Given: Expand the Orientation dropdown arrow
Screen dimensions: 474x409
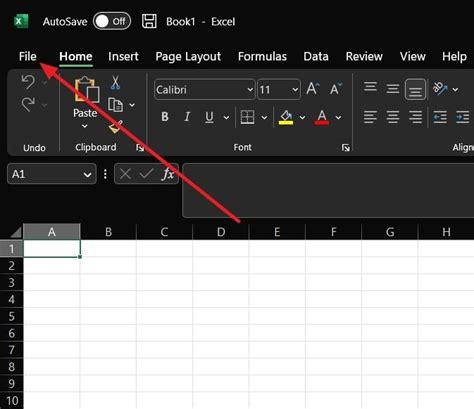Looking at the screenshot, I should 455,89.
